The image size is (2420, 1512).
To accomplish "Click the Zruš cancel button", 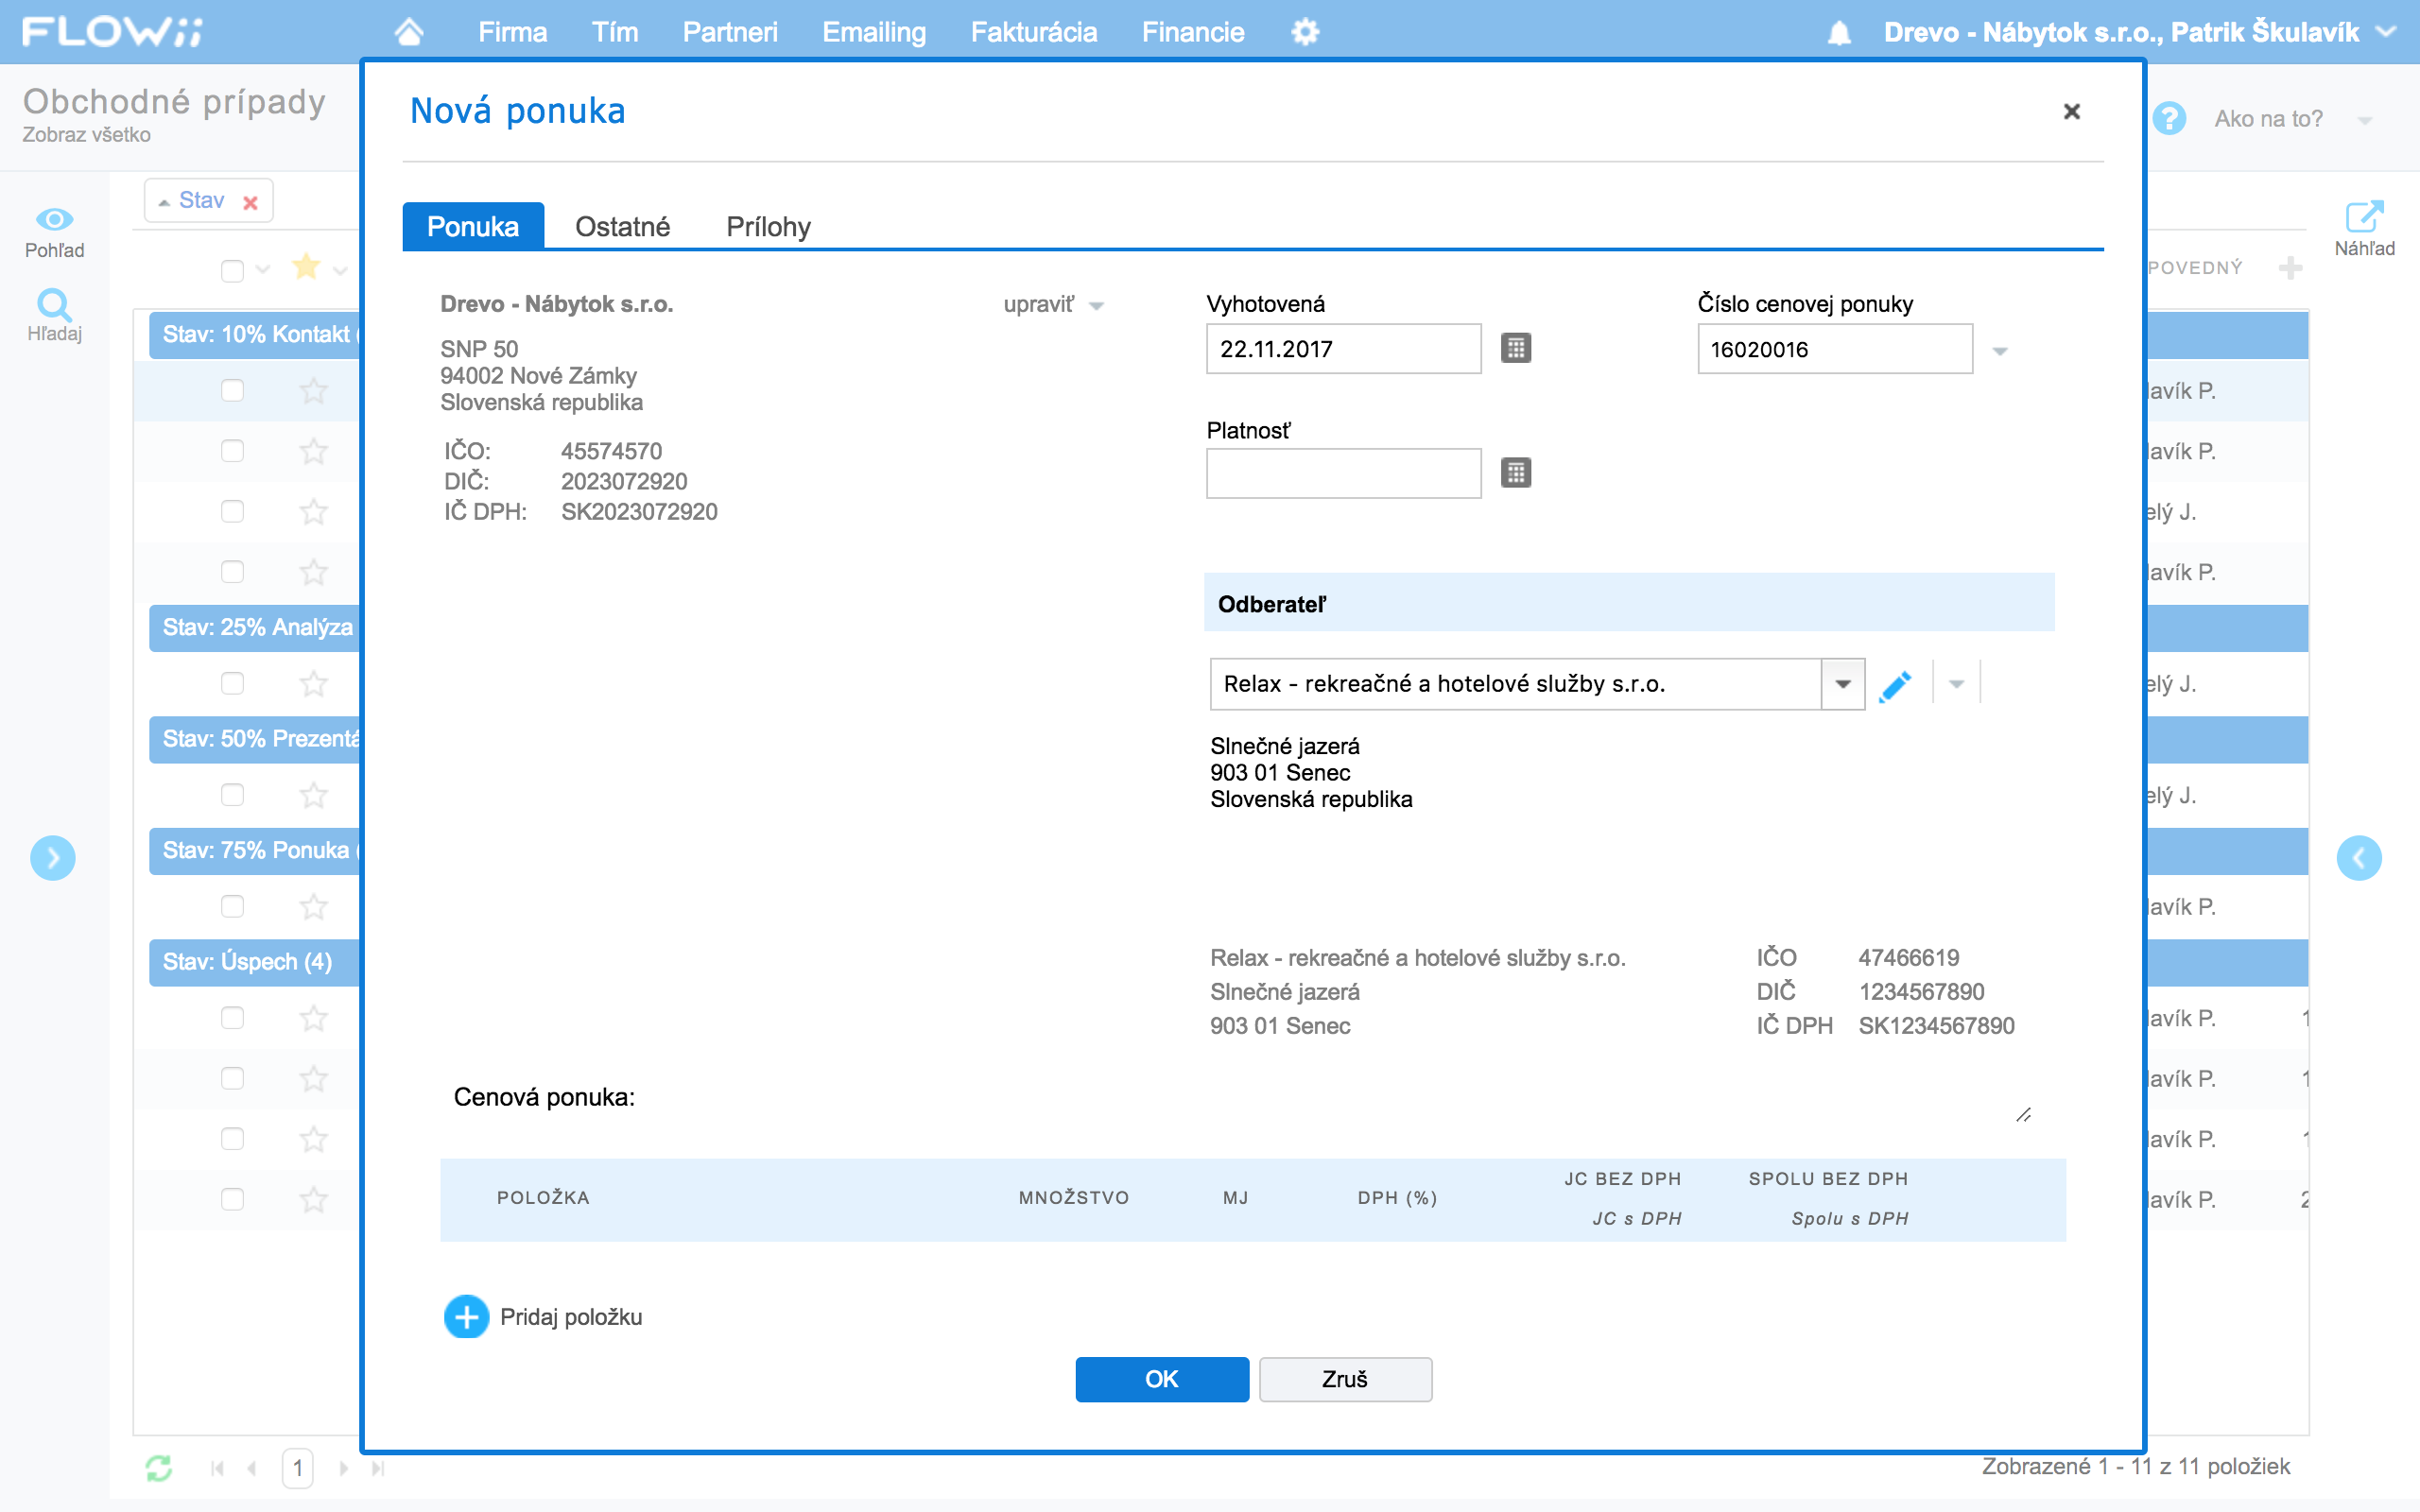I will tap(1344, 1379).
